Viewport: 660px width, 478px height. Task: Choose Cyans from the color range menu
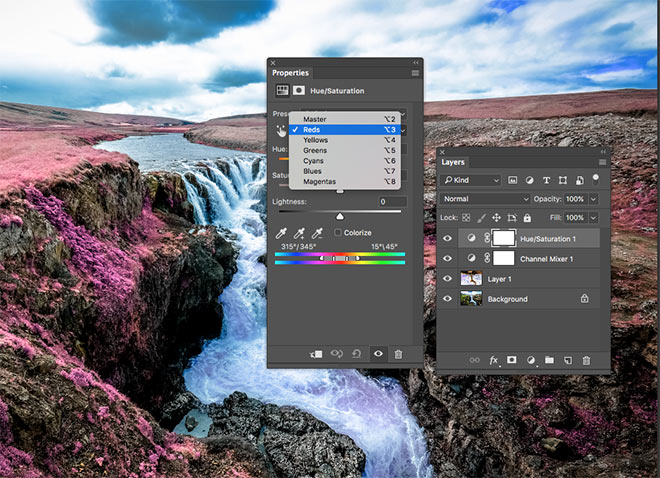[x=345, y=161]
